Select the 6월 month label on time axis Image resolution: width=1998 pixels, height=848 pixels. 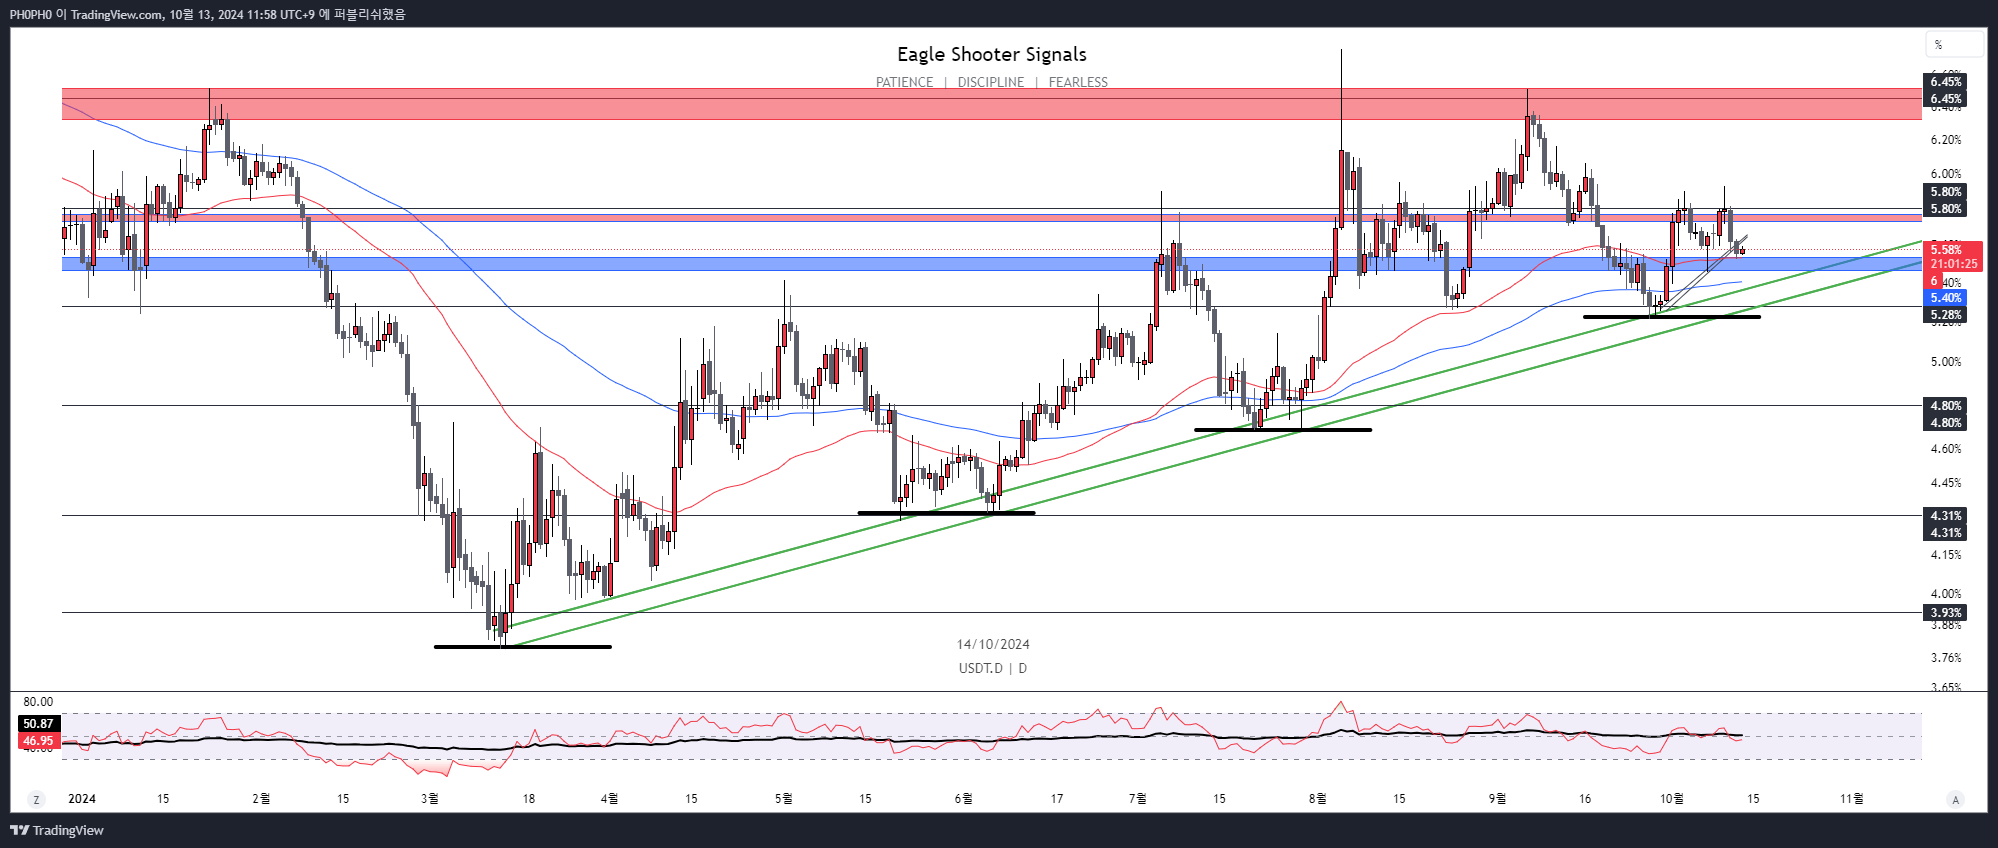click(963, 799)
